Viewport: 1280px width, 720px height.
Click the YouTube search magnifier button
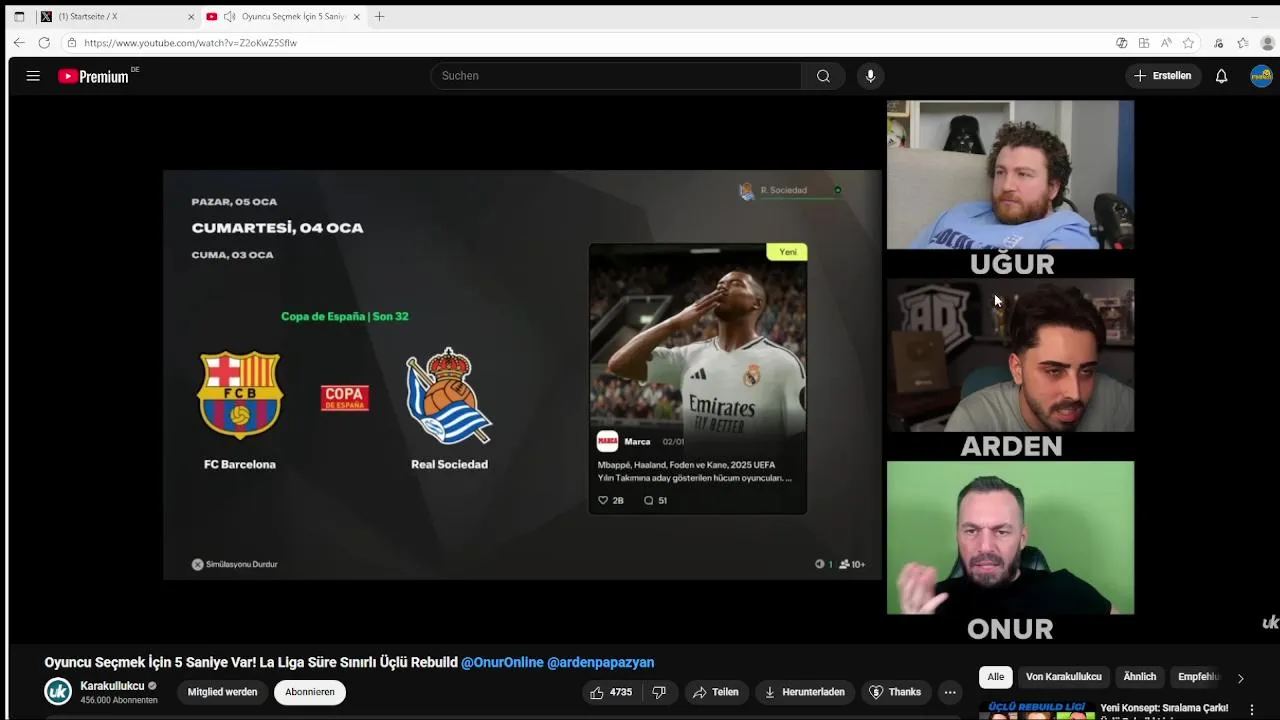pos(823,76)
